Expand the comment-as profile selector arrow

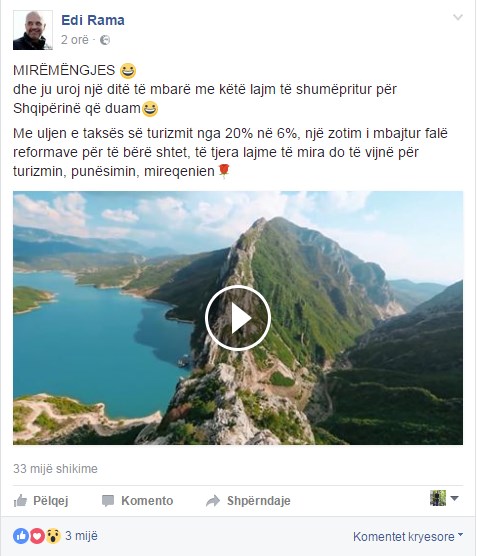pyautogui.click(x=454, y=498)
